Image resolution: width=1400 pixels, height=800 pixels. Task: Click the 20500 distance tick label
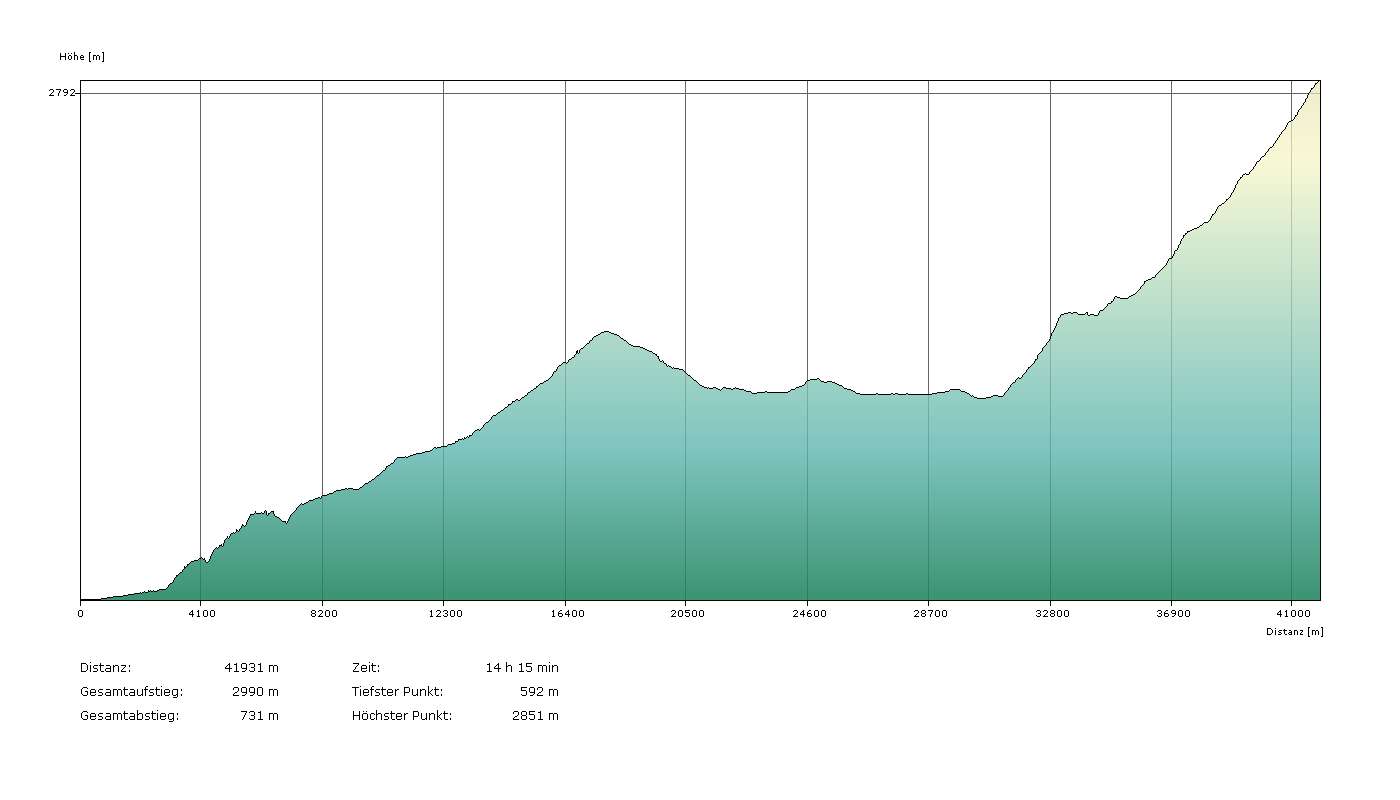coord(687,614)
